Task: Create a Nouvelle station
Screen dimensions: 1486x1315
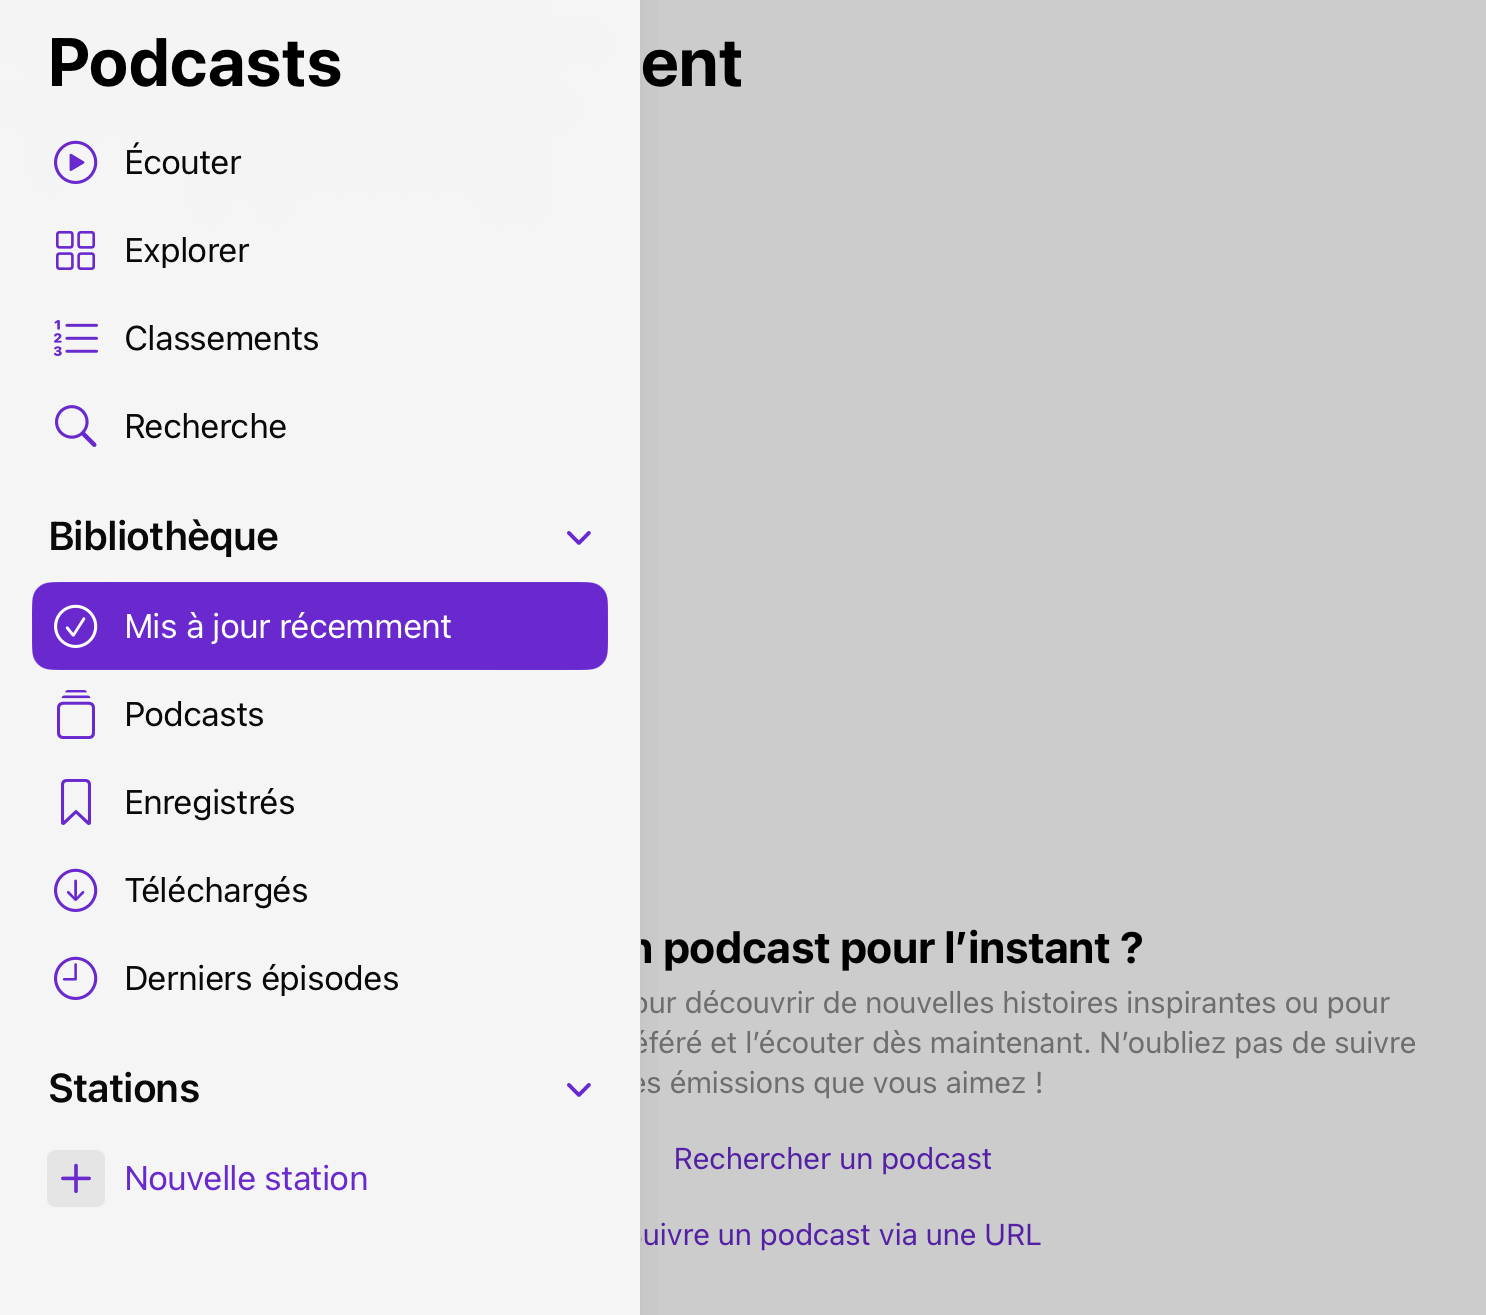Action: [245, 1178]
